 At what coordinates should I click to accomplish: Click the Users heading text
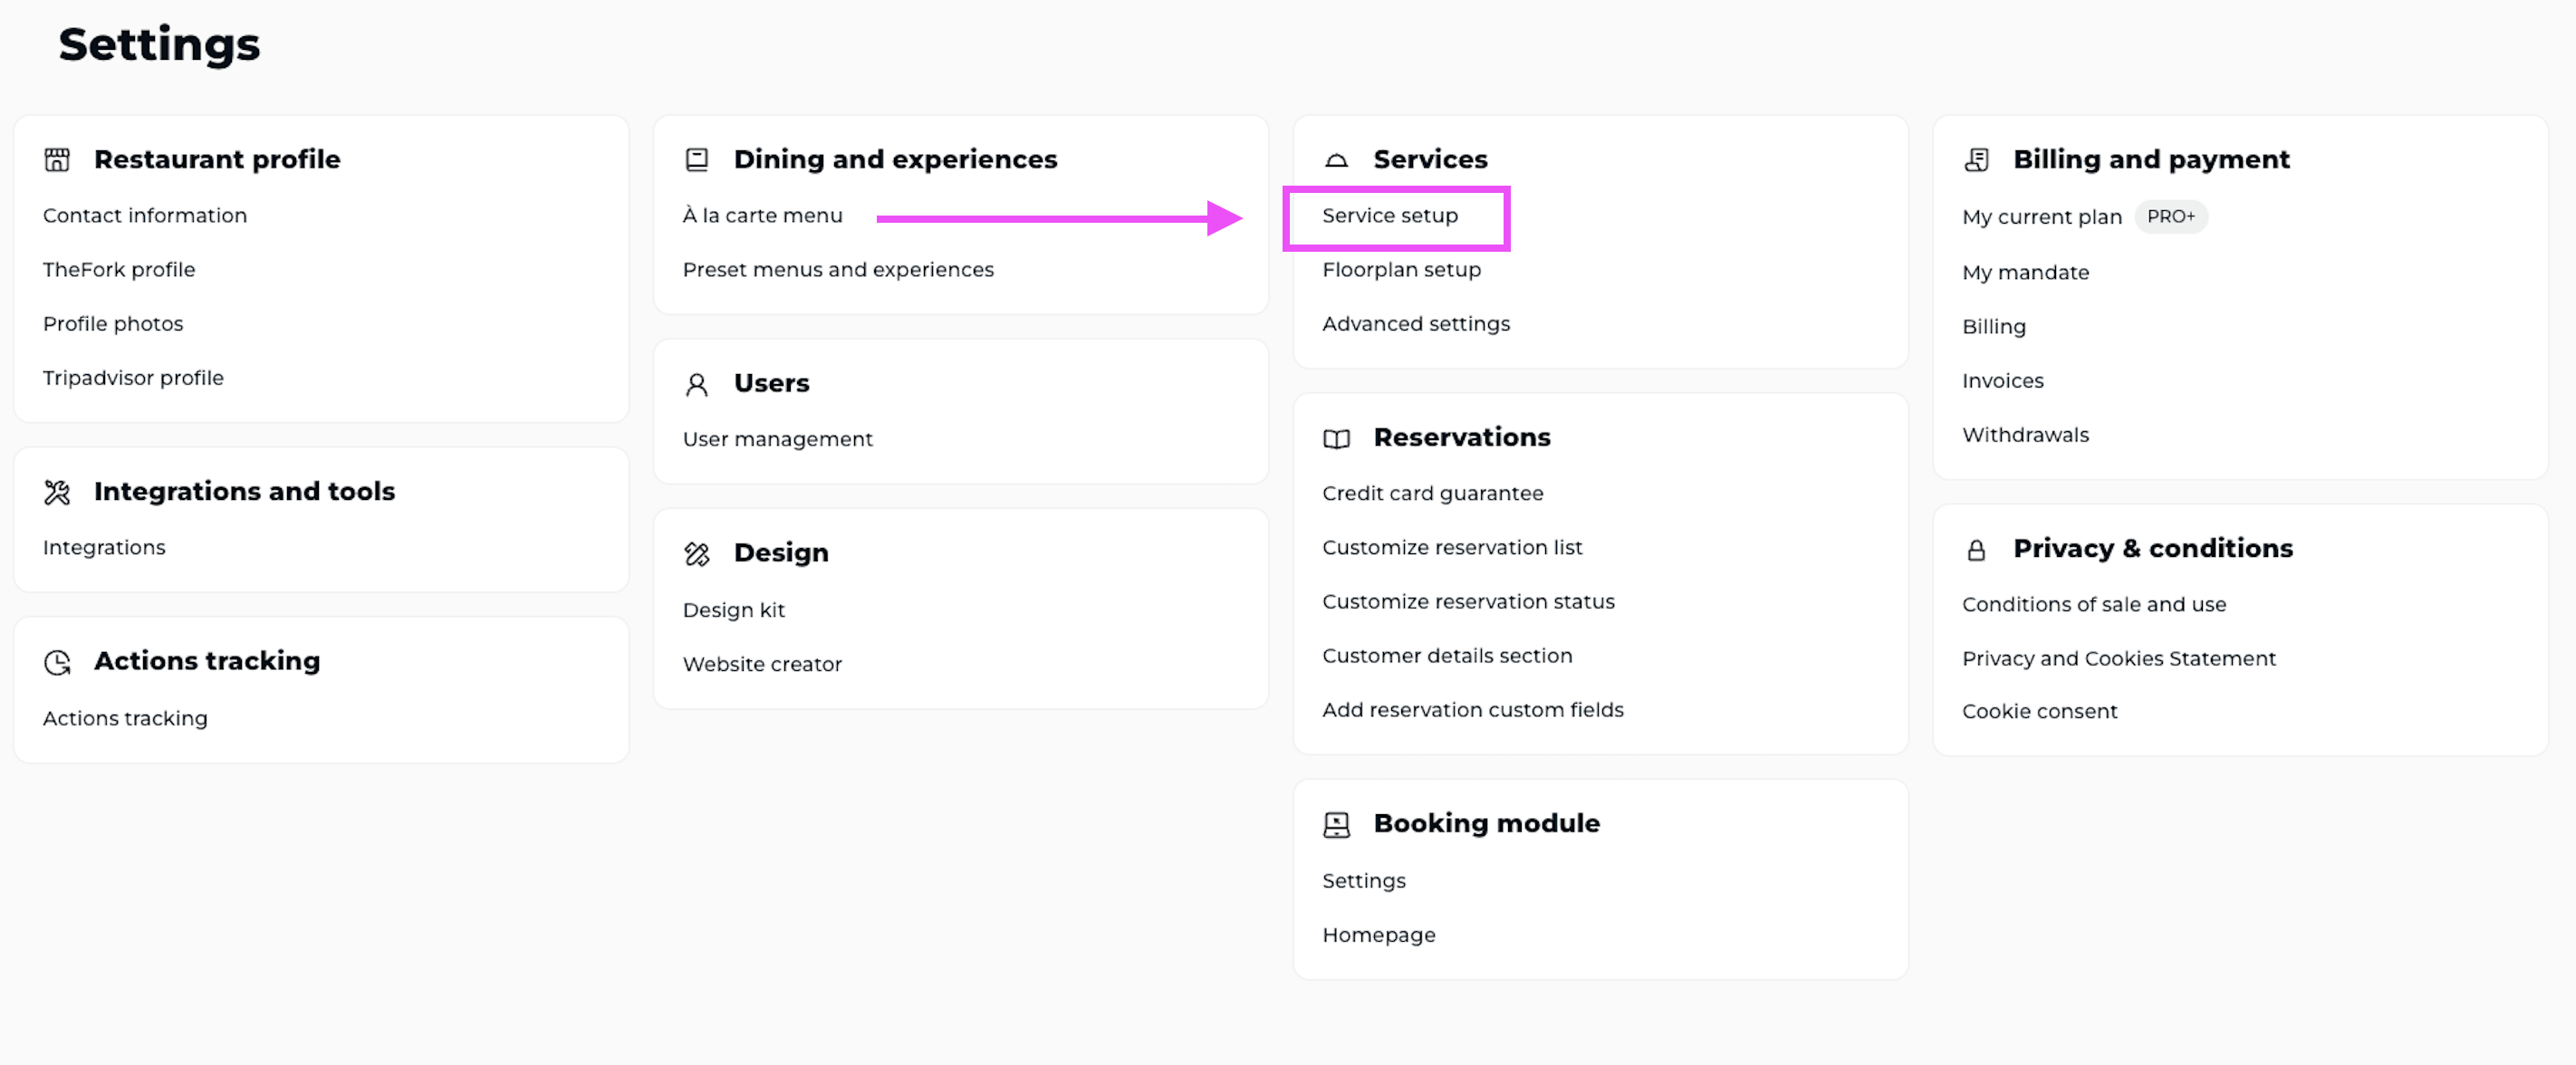[771, 383]
